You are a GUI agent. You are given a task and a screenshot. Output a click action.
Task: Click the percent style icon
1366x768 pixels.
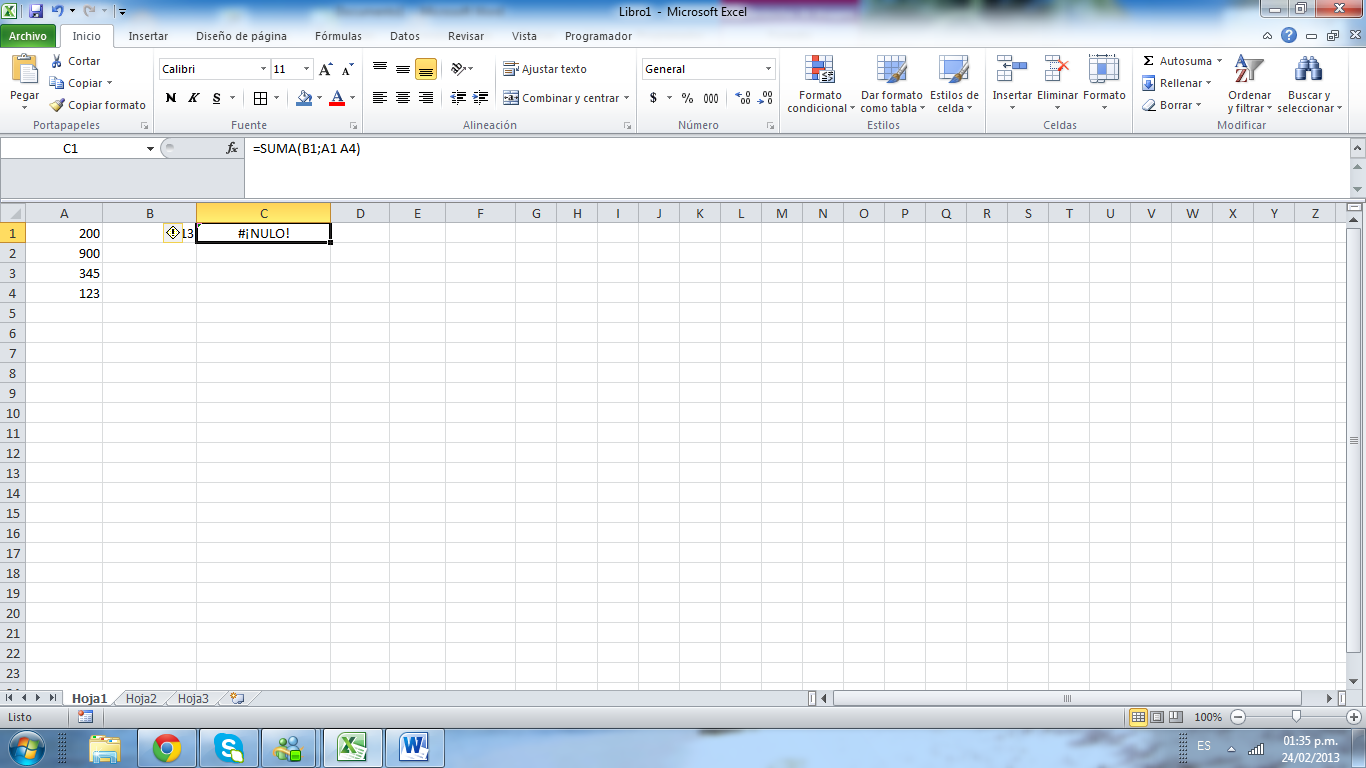coord(687,98)
